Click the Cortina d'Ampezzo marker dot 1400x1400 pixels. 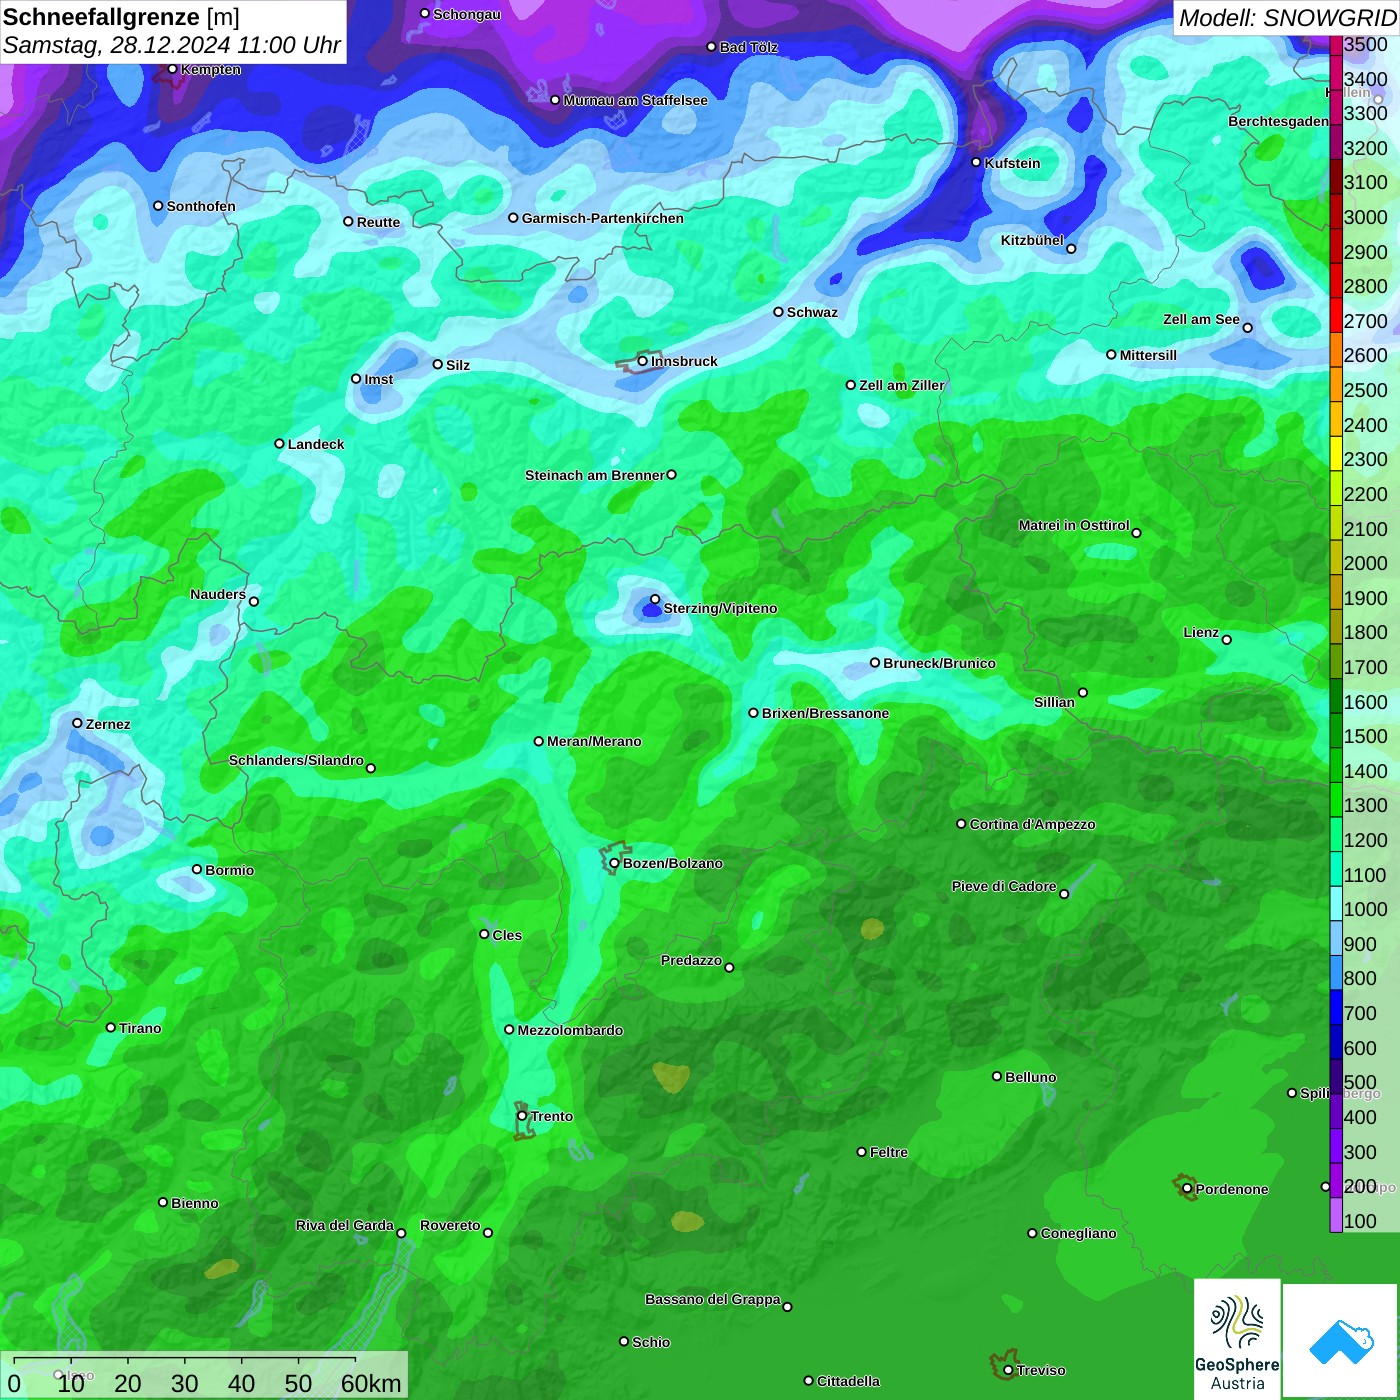pyautogui.click(x=961, y=824)
